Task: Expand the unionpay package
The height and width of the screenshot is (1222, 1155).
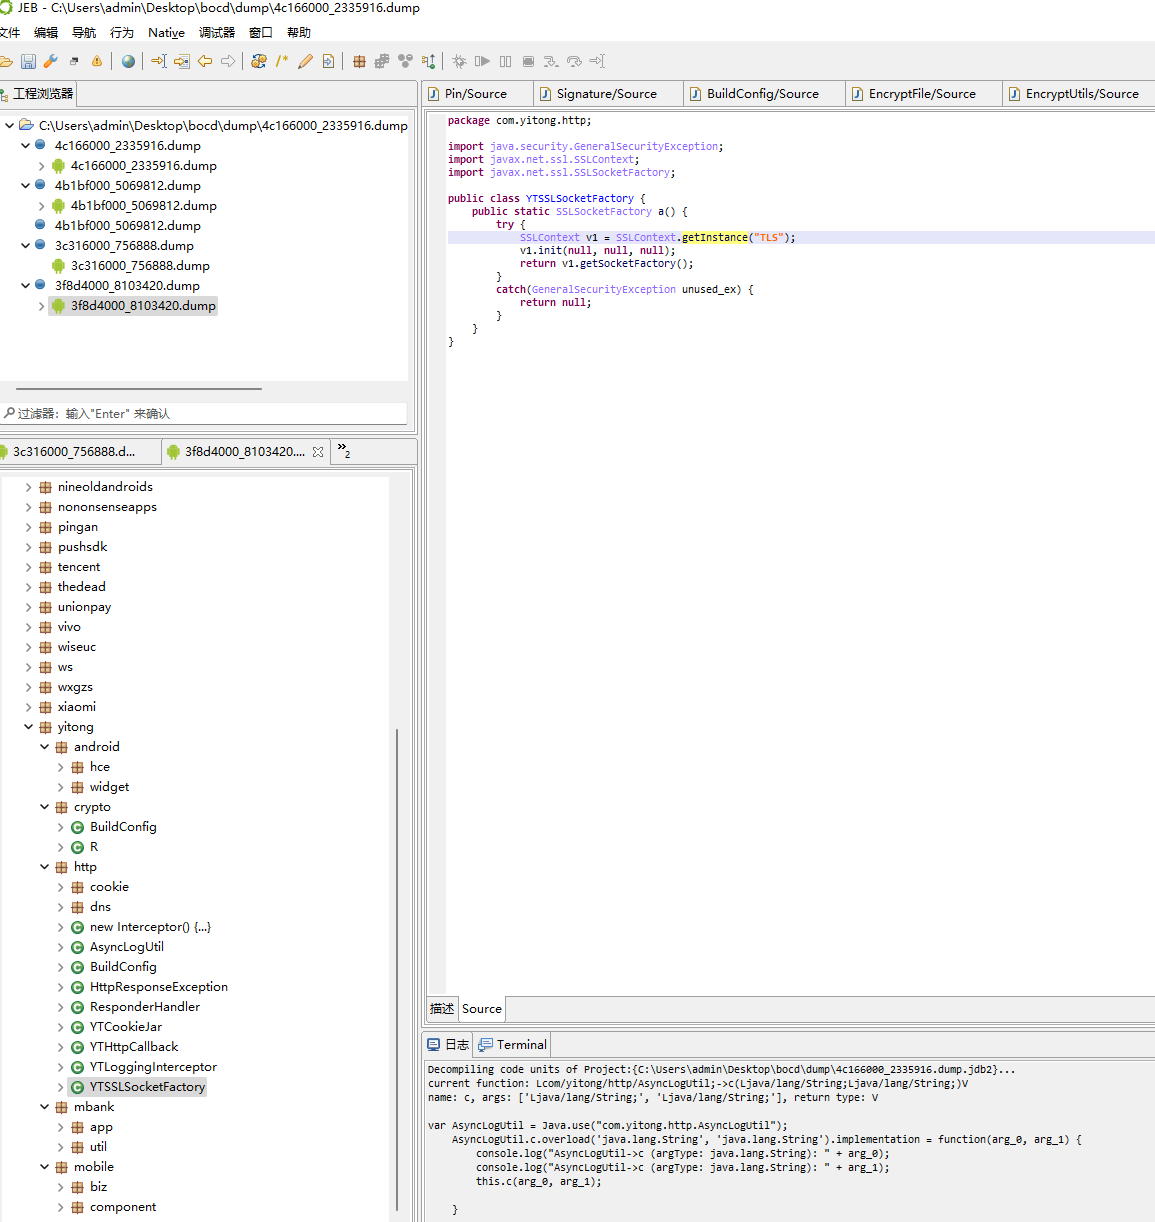Action: click(x=28, y=607)
